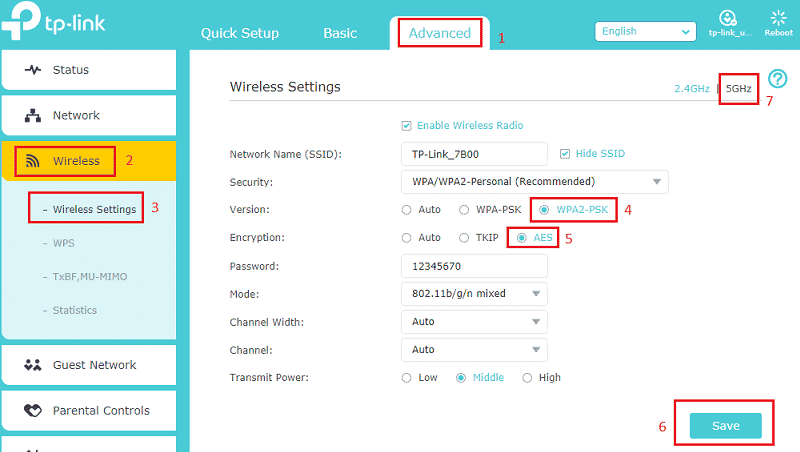This screenshot has width=800, height=452.
Task: Select Auto for Version
Action: [406, 210]
